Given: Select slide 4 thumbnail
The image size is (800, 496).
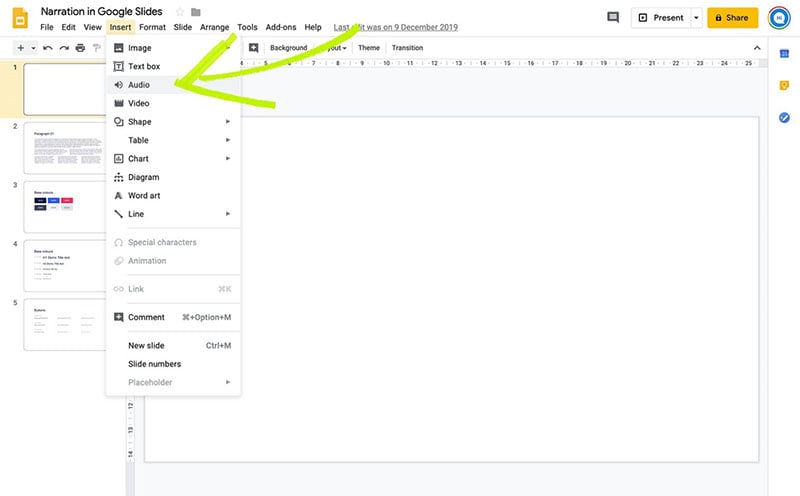Looking at the screenshot, I should pyautogui.click(x=65, y=265).
